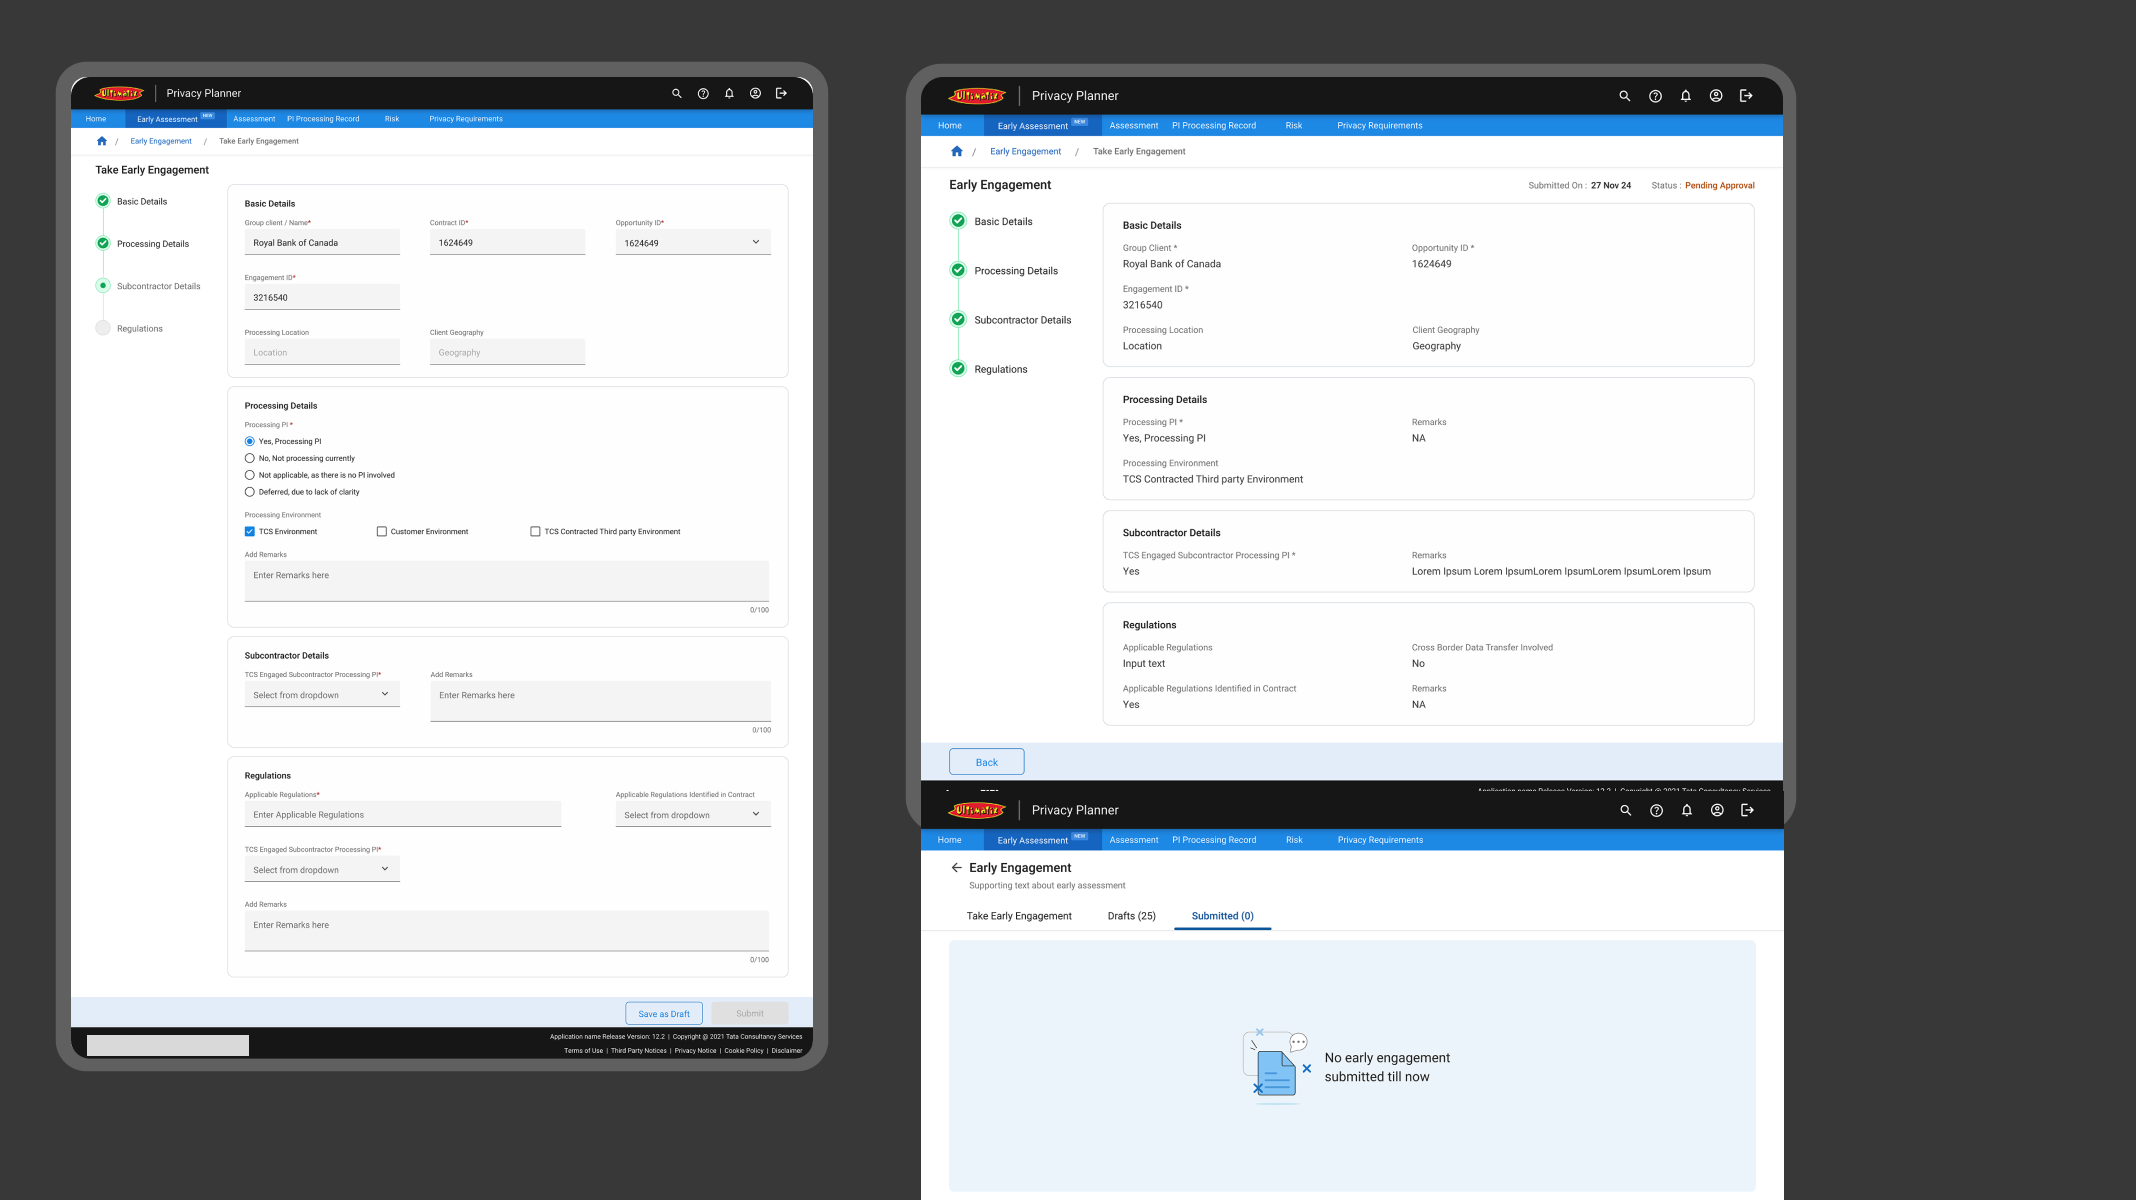Open Applicable Regulations Identified in Contract dropdown

point(692,815)
